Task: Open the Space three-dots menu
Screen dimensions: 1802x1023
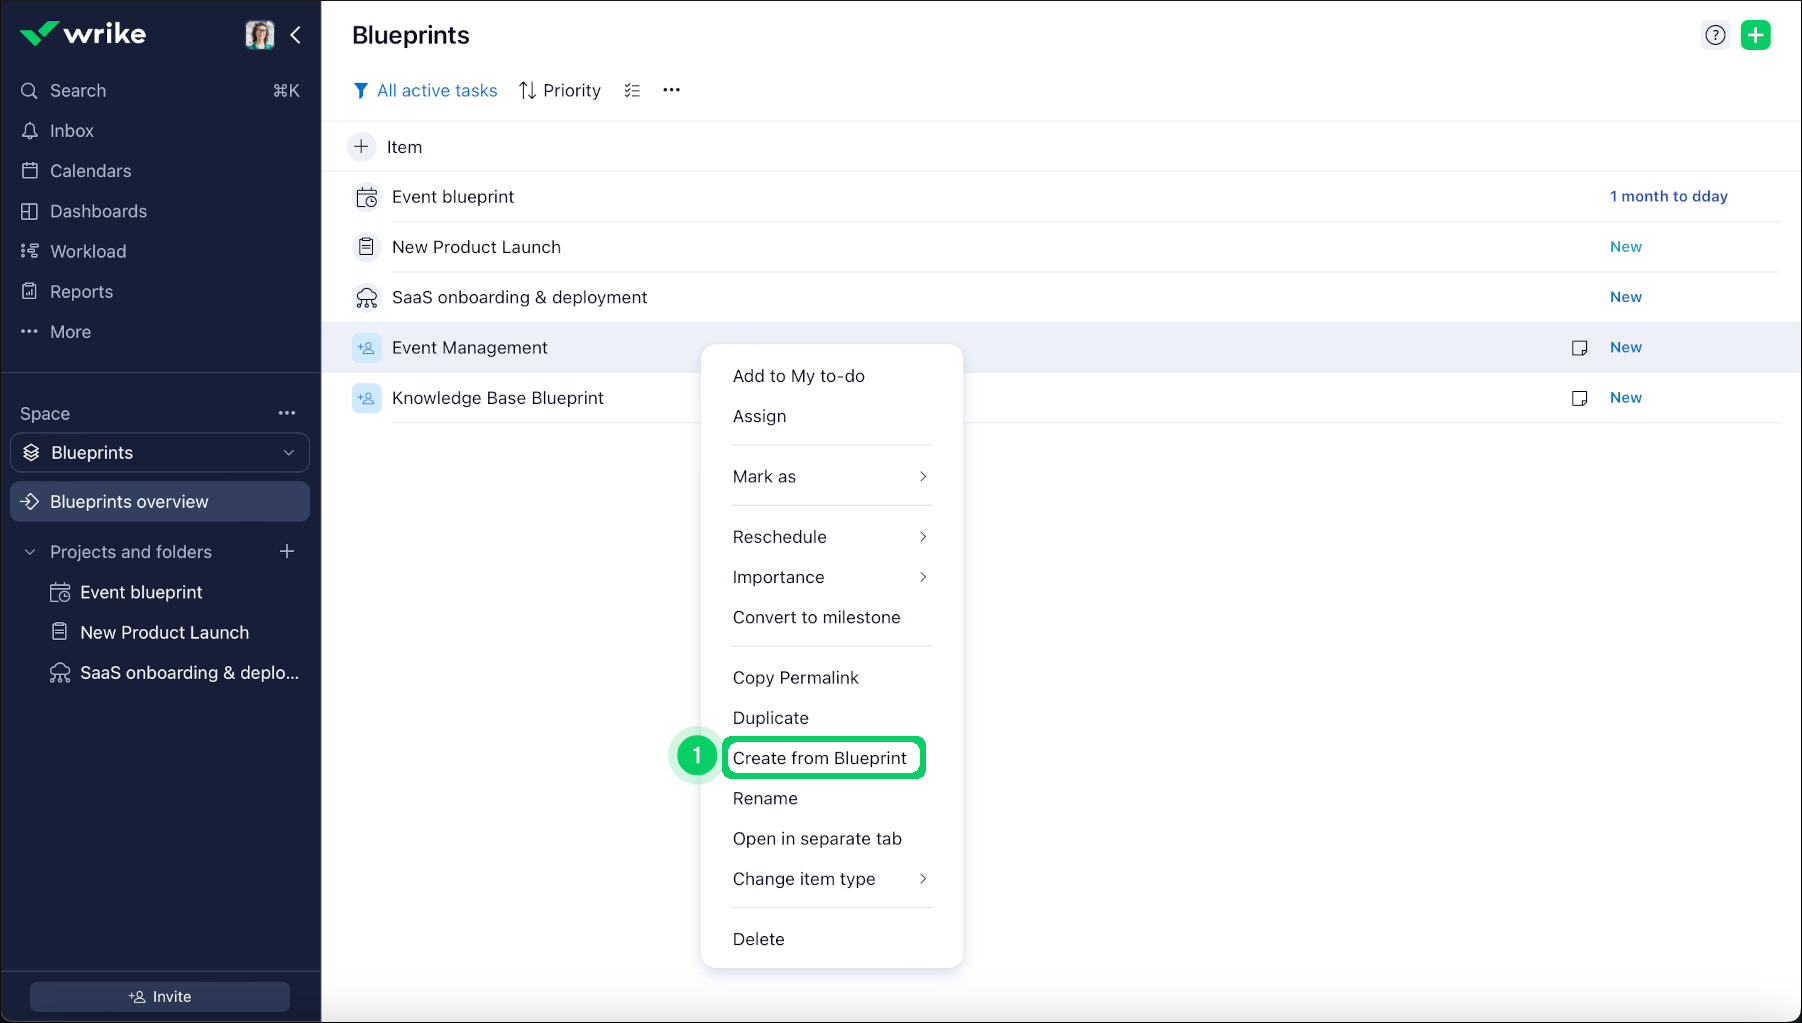Action: (287, 413)
